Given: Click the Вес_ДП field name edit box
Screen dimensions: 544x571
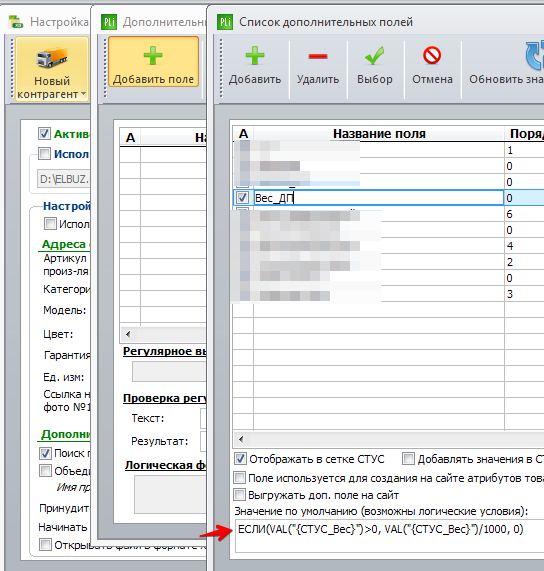Looking at the screenshot, I should coord(378,198).
